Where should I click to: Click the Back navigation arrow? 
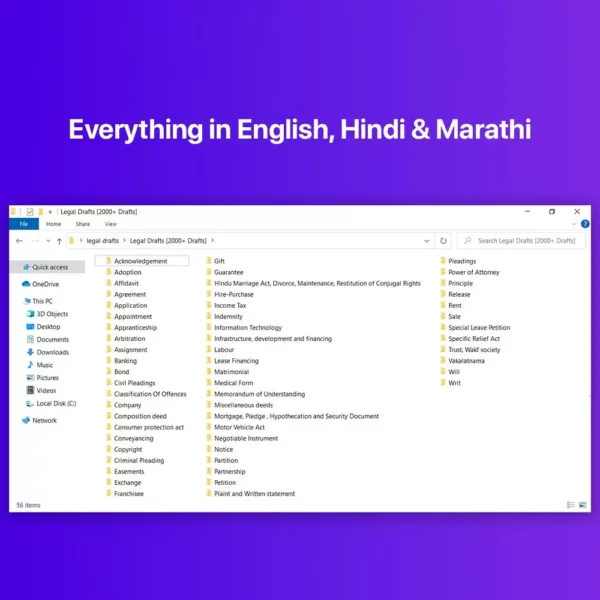click(20, 241)
